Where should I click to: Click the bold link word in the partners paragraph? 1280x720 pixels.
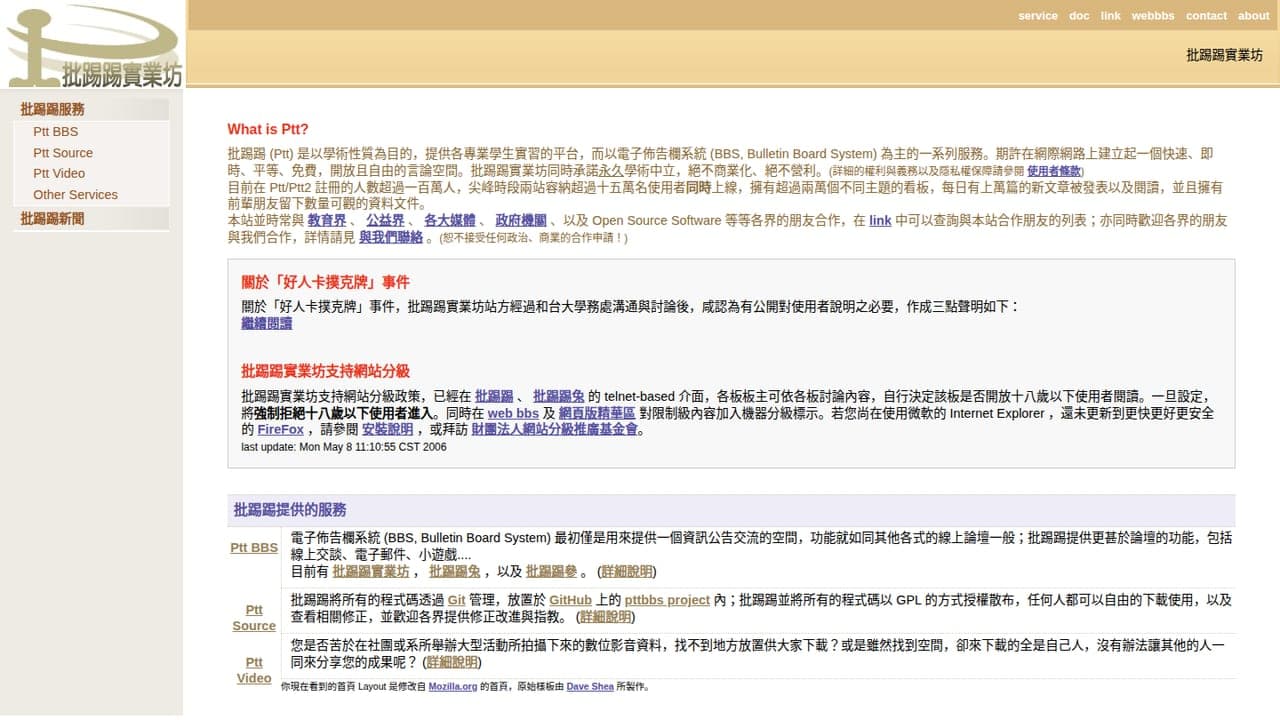pos(880,220)
